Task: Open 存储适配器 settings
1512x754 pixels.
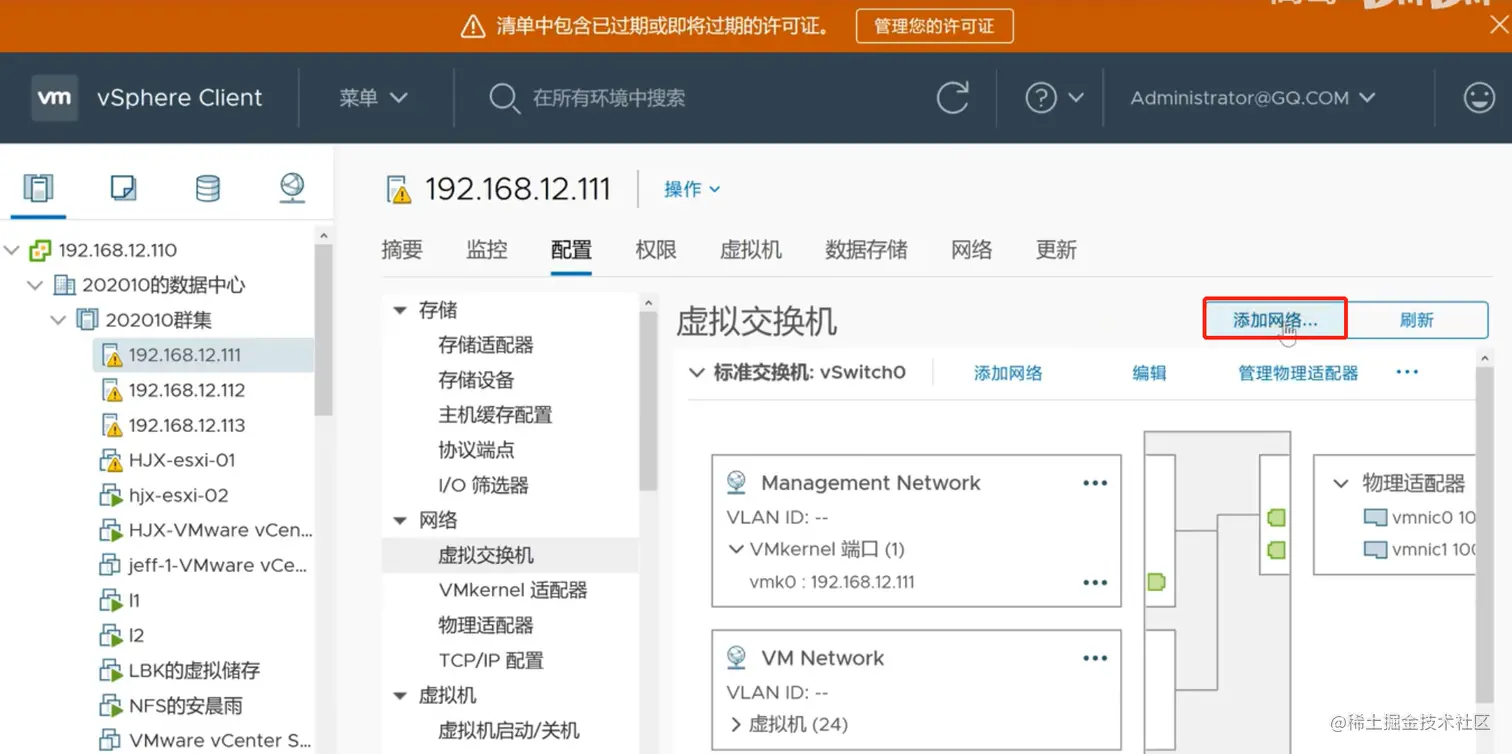Action: point(486,345)
